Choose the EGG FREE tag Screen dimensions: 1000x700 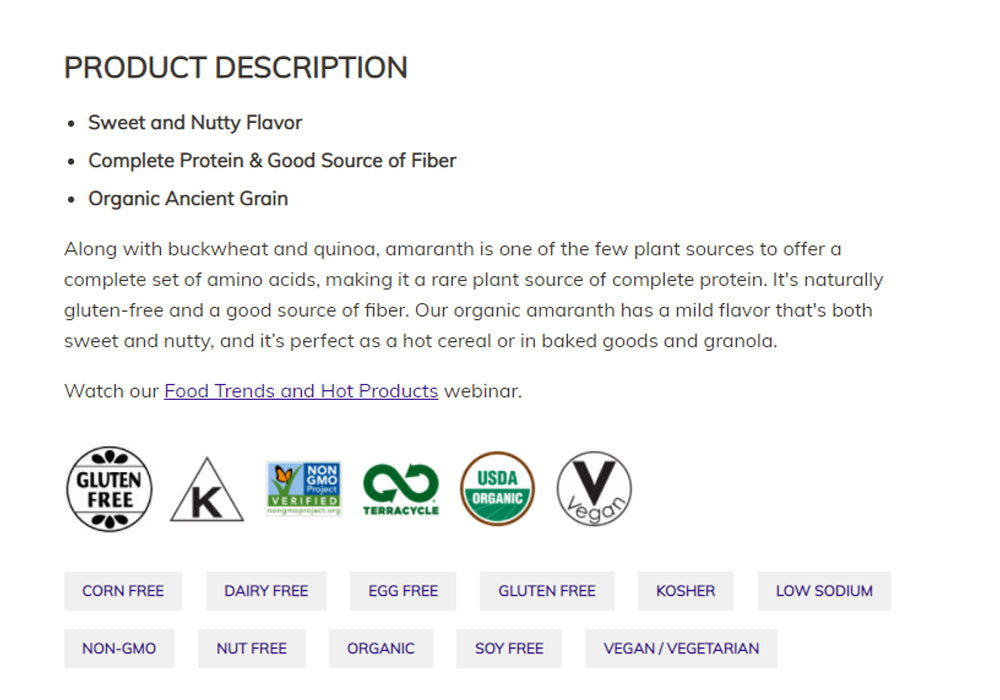point(403,591)
